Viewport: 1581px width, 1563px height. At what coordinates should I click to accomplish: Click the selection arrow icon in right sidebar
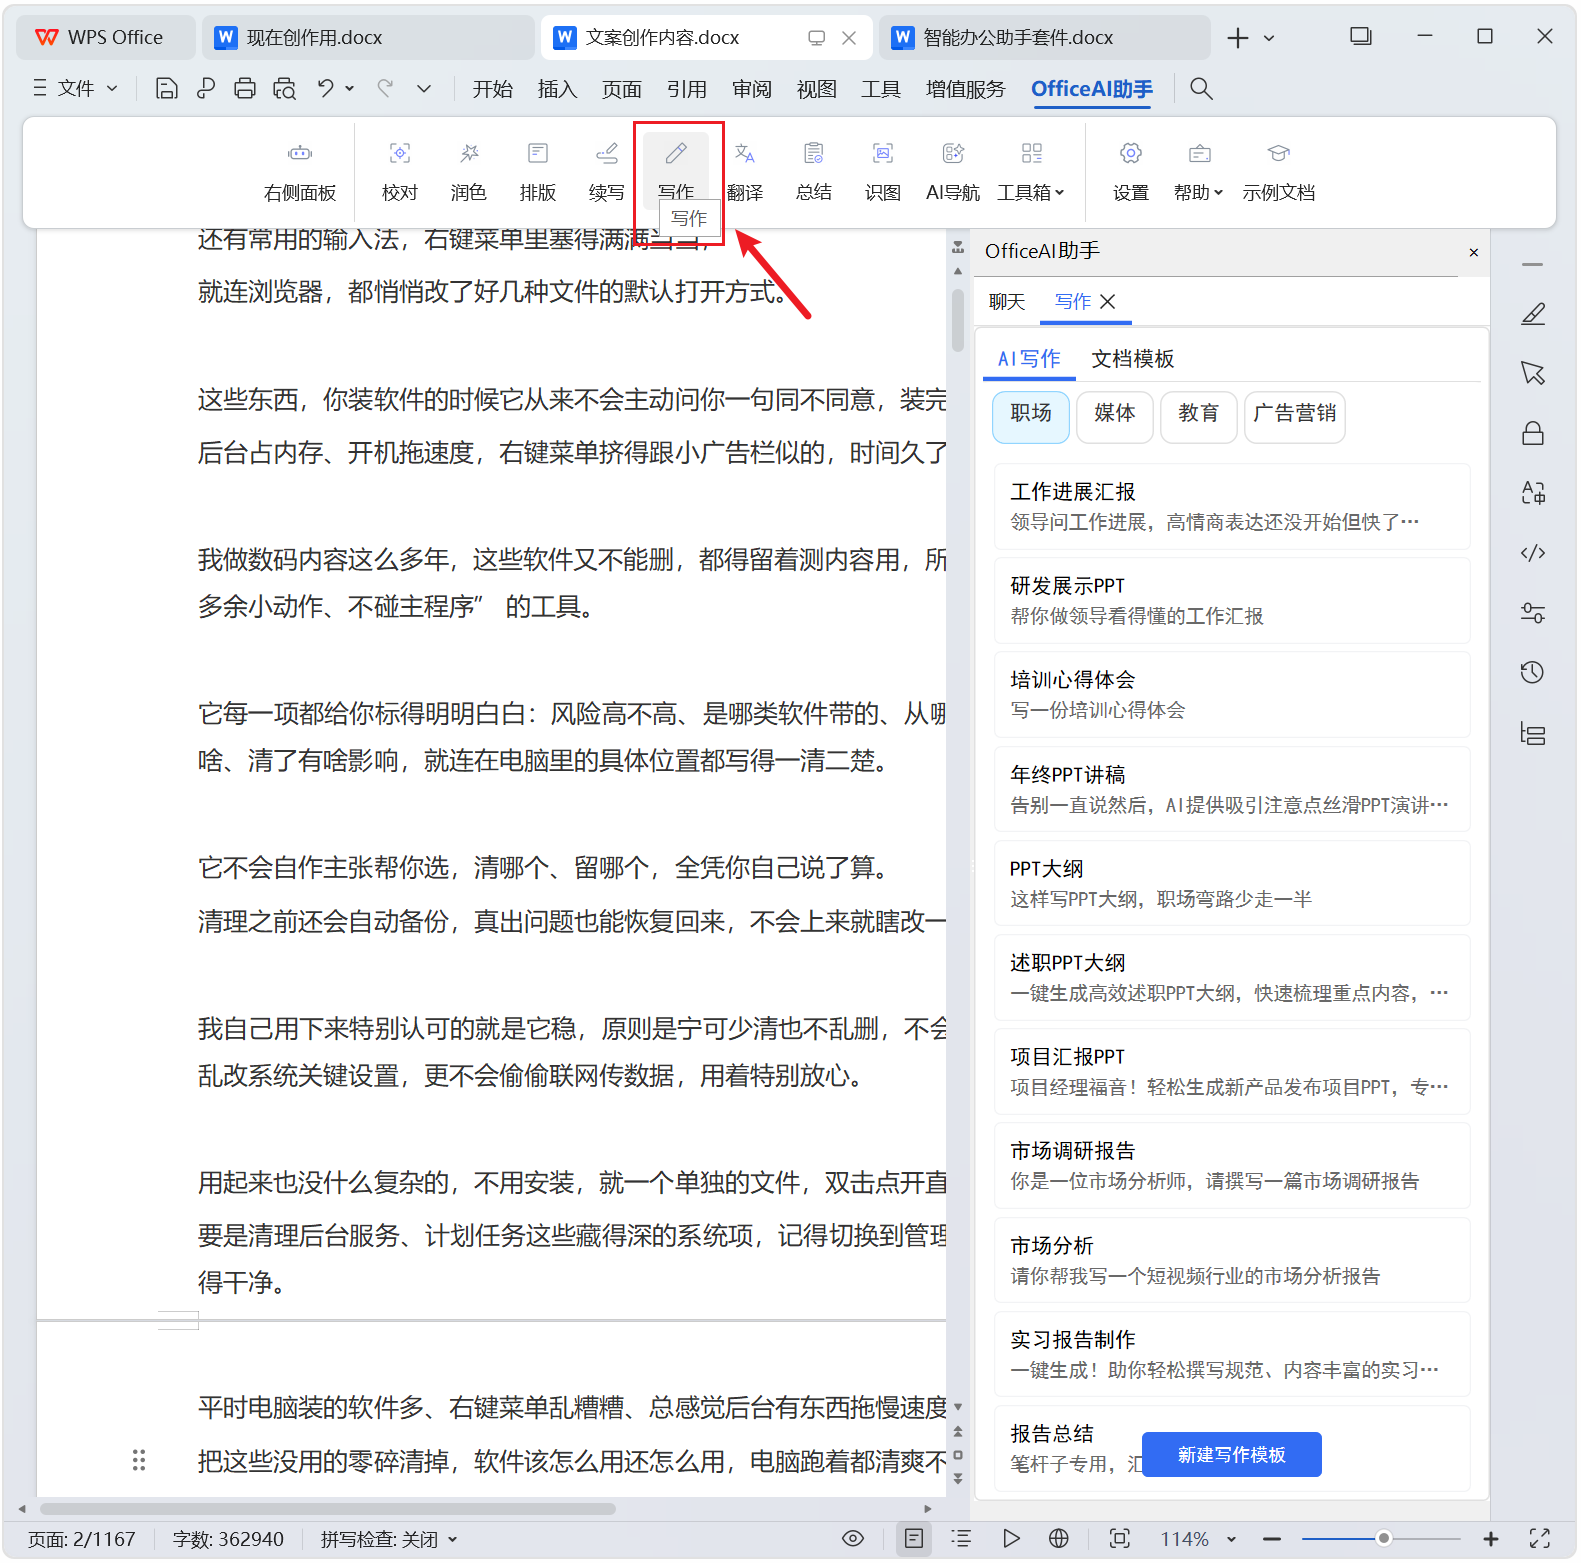(x=1533, y=373)
